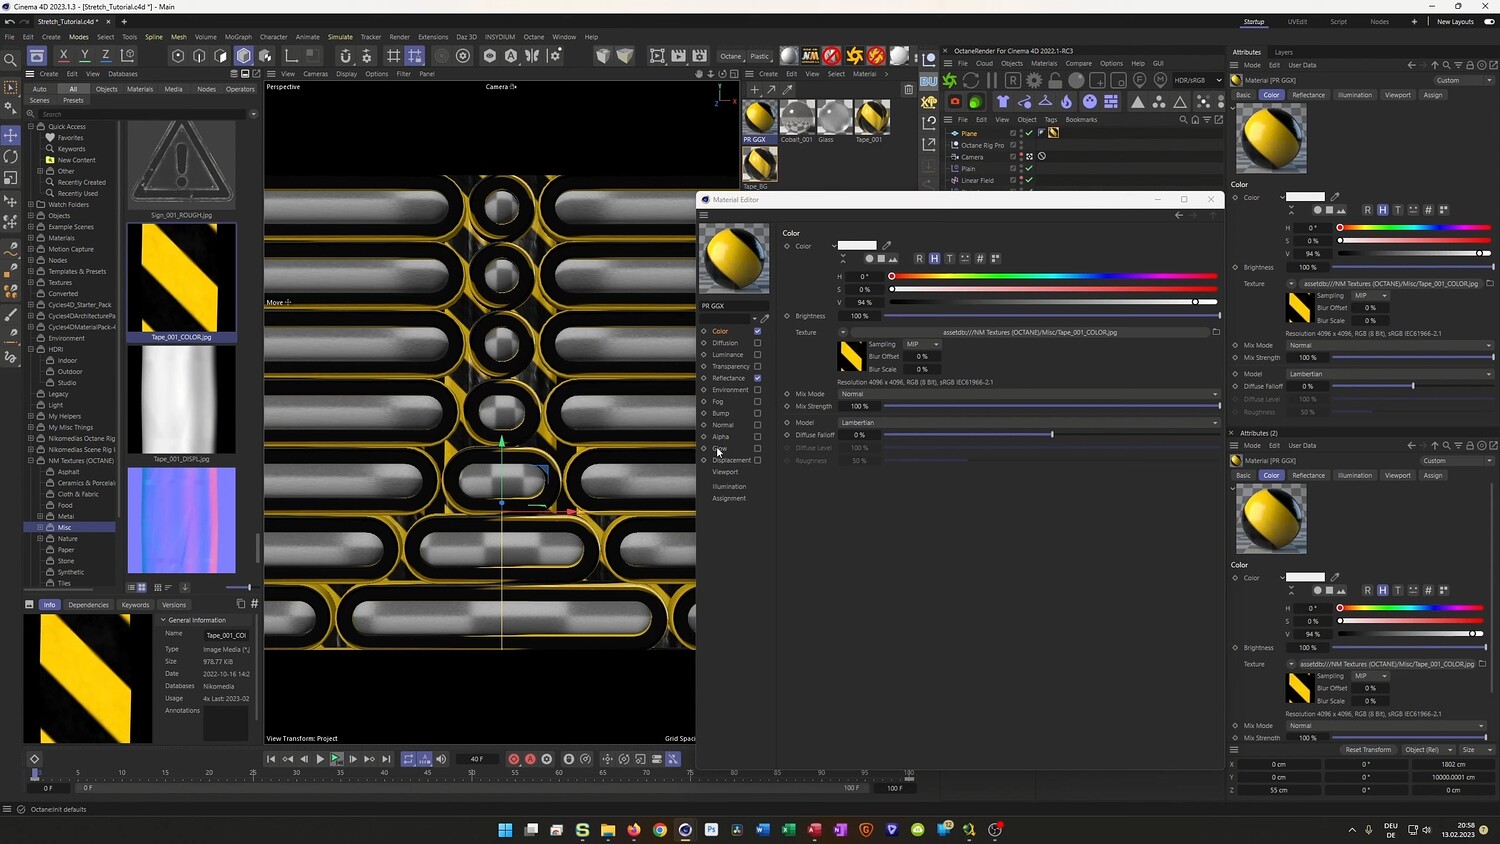
Task: Select the Tape_001_COLOR.jpg asset thumbnail
Action: pos(181,277)
